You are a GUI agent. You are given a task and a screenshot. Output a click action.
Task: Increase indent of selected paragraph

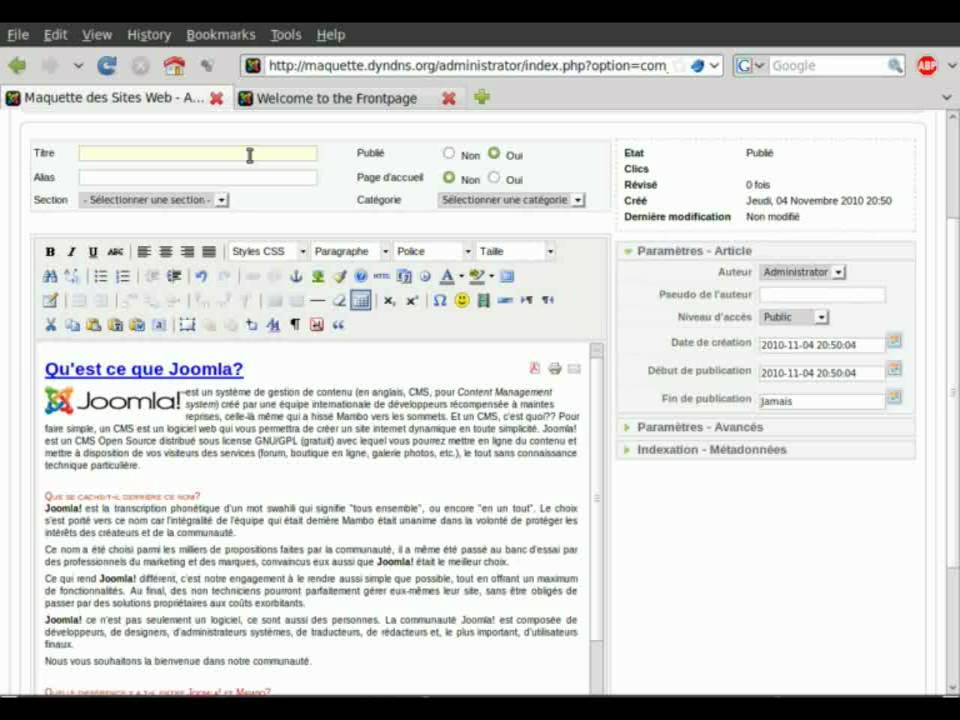pyautogui.click(x=174, y=276)
